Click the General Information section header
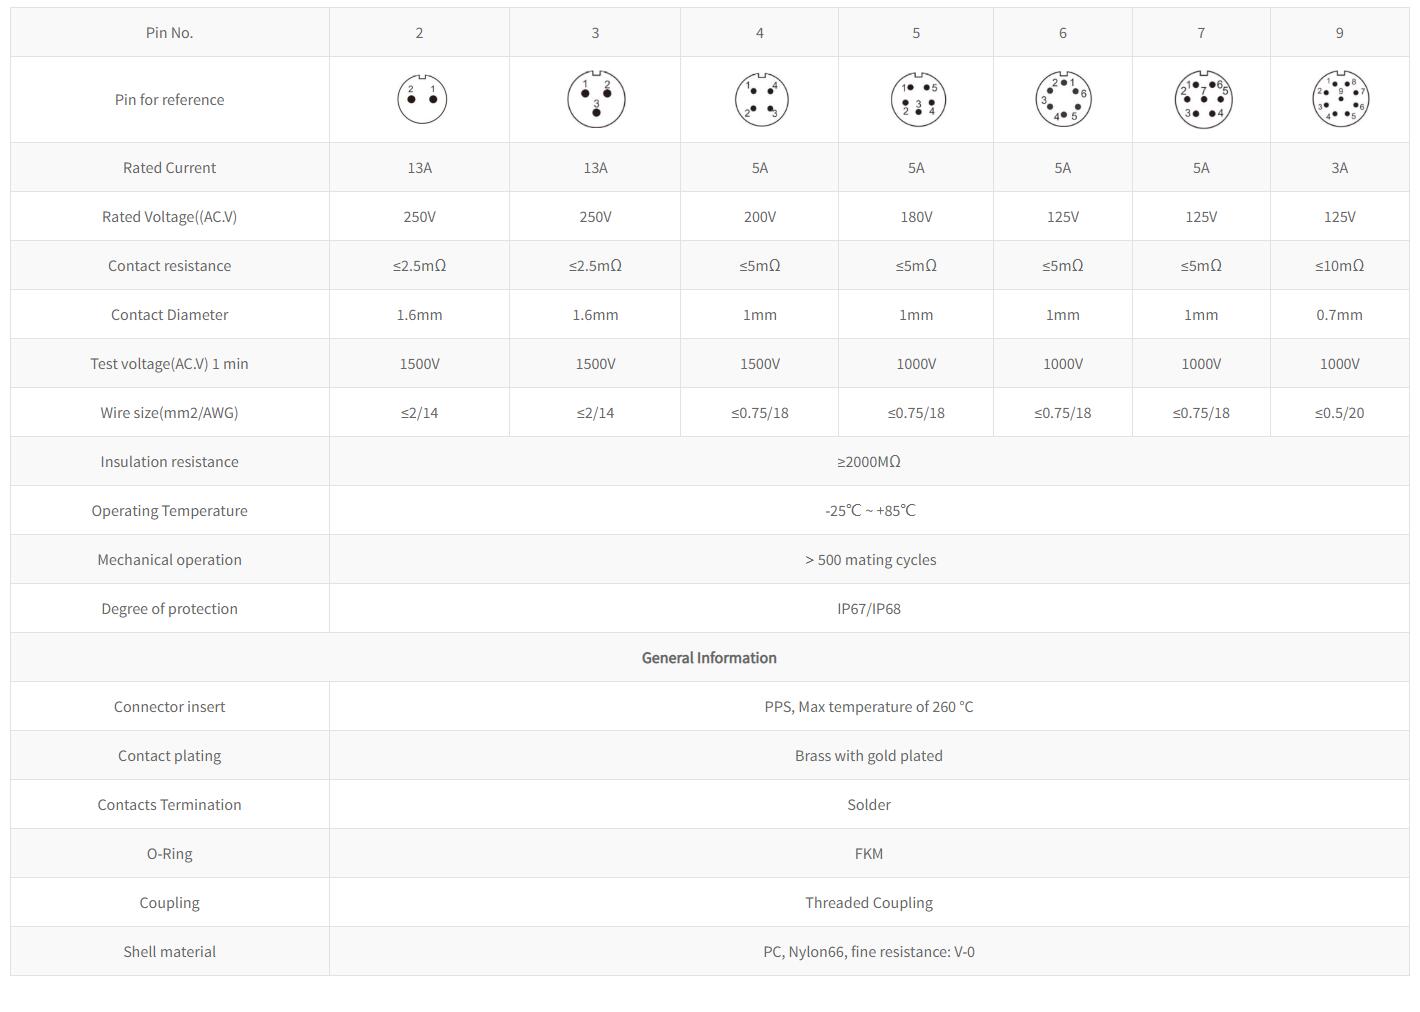Screen dimensions: 1420x1012 [x=709, y=657]
